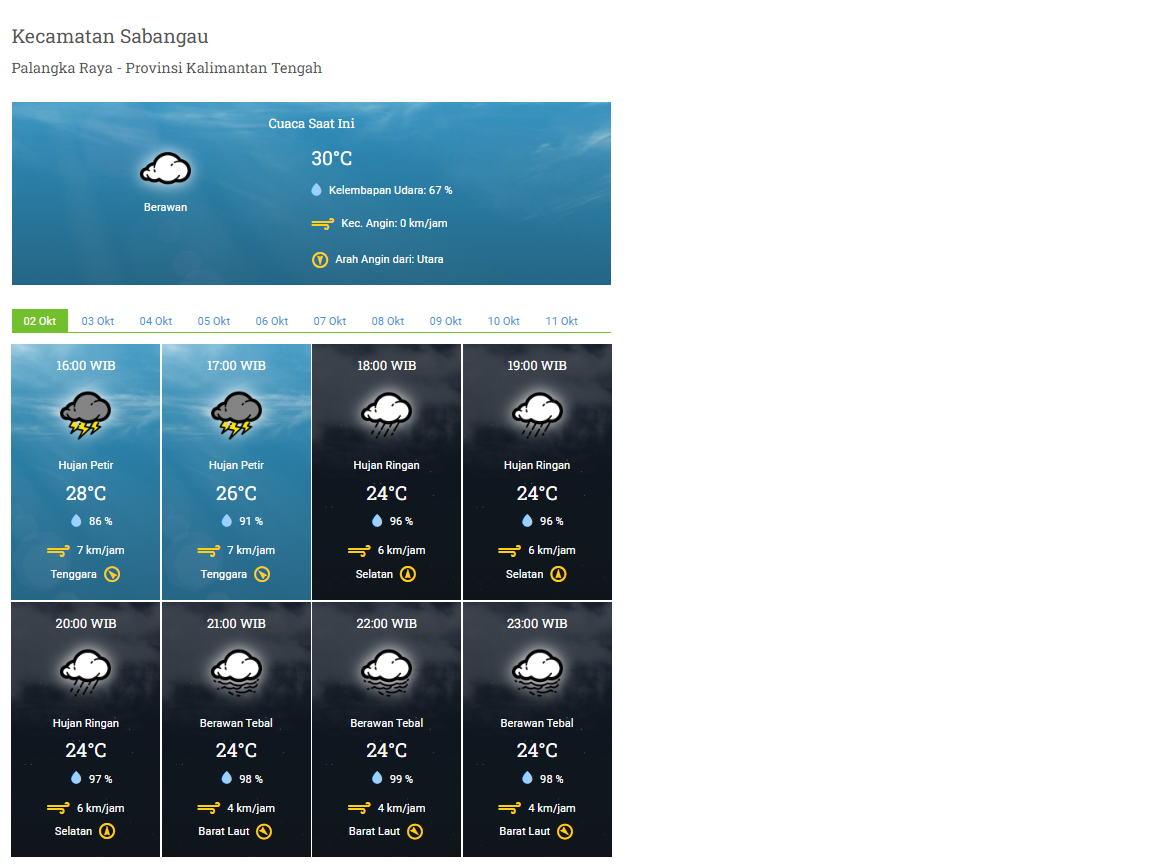
Task: Click the Selatan compass icon at 18:00 WIB
Action: pyautogui.click(x=408, y=575)
